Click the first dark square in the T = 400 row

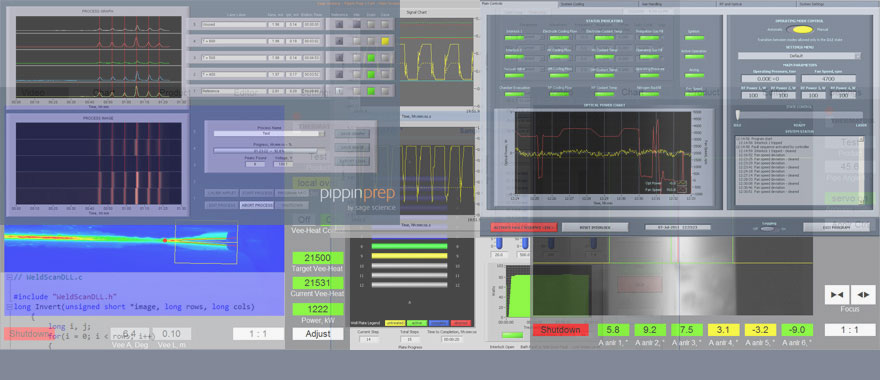(340, 75)
